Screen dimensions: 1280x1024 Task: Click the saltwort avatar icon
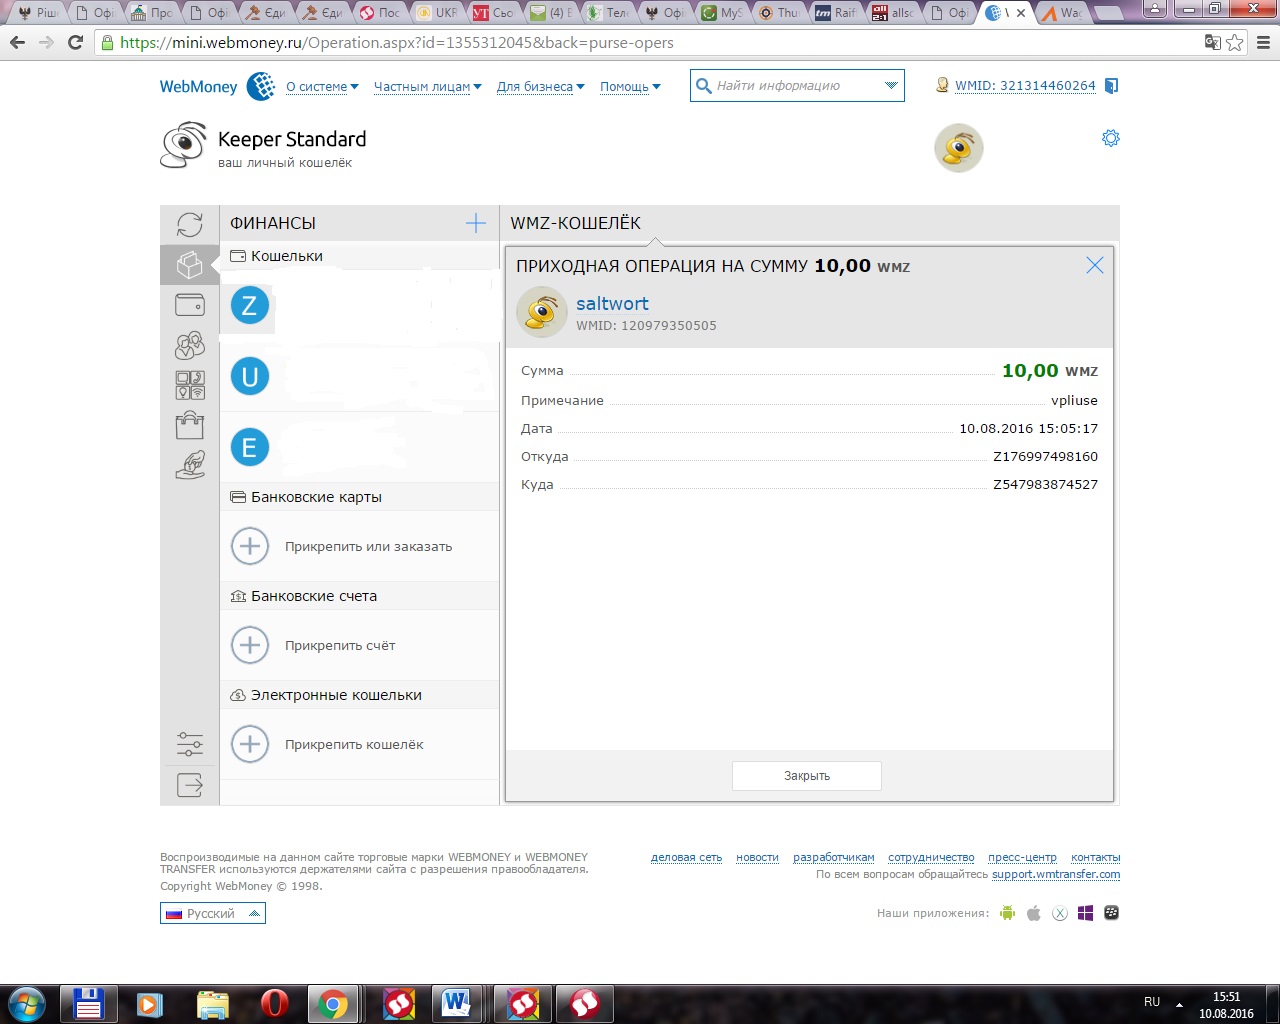[x=542, y=312]
